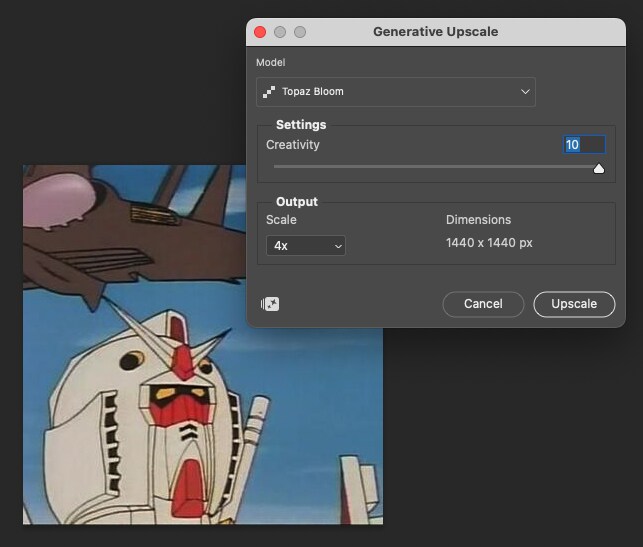Click the Creativity value input field
The width and height of the screenshot is (643, 547).
click(584, 145)
